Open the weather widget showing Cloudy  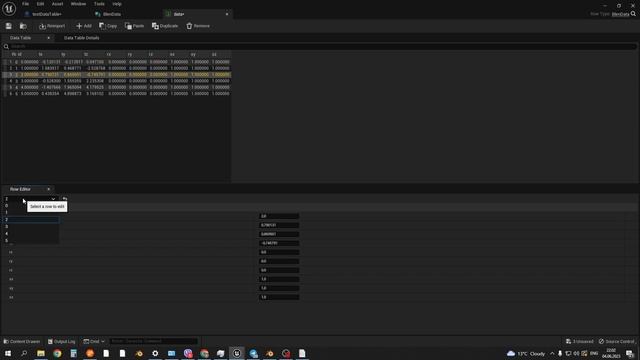coord(526,353)
